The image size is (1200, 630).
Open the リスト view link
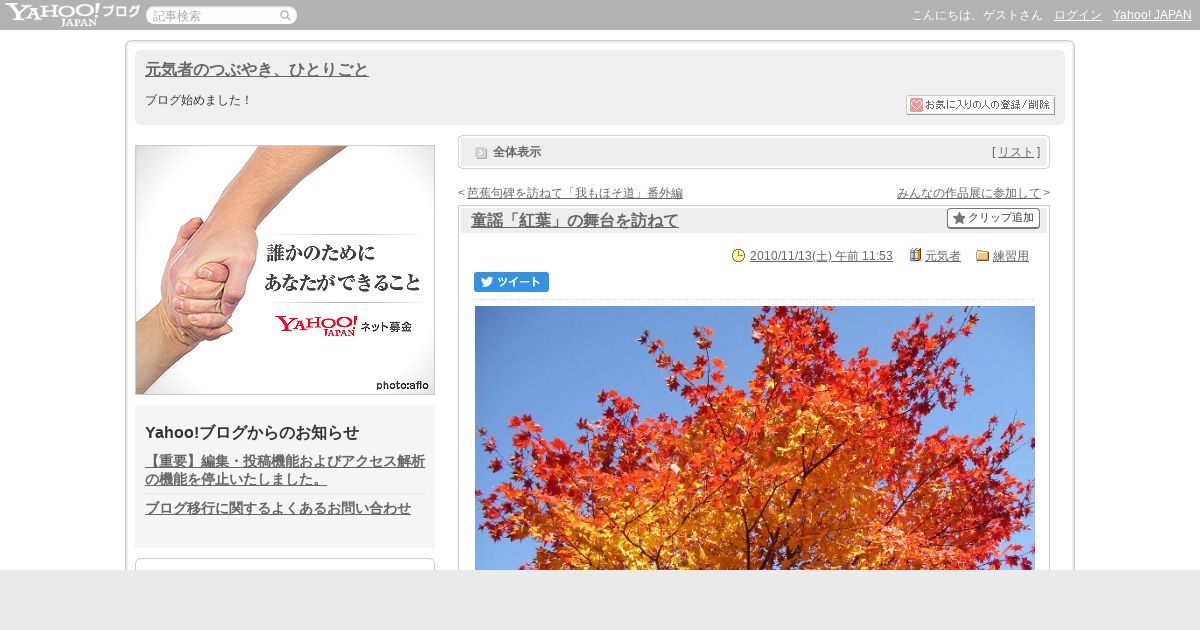tap(1016, 152)
